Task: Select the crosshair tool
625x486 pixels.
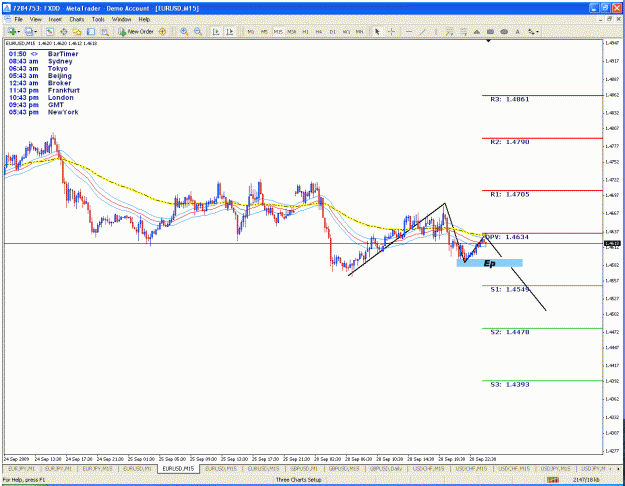Action: pos(391,31)
